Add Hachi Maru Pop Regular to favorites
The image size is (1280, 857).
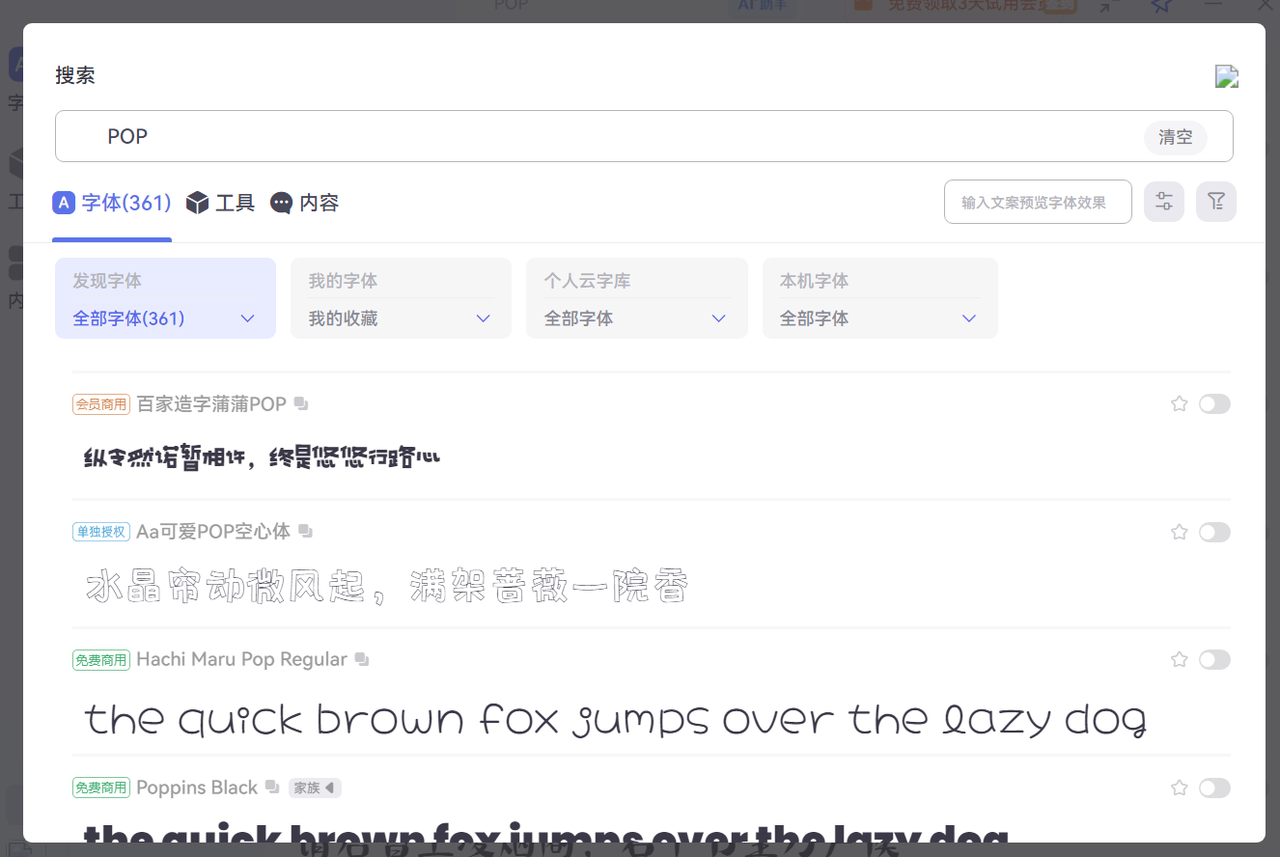coord(1179,660)
